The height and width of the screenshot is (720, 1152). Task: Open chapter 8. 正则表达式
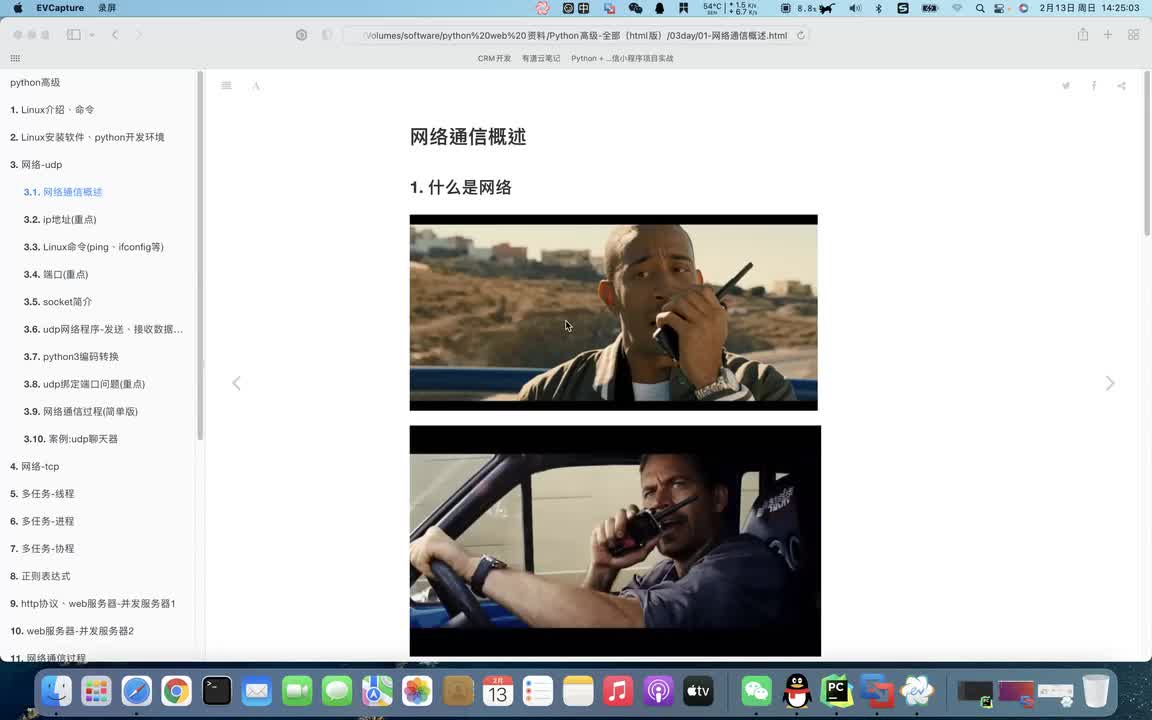pyautogui.click(x=40, y=576)
